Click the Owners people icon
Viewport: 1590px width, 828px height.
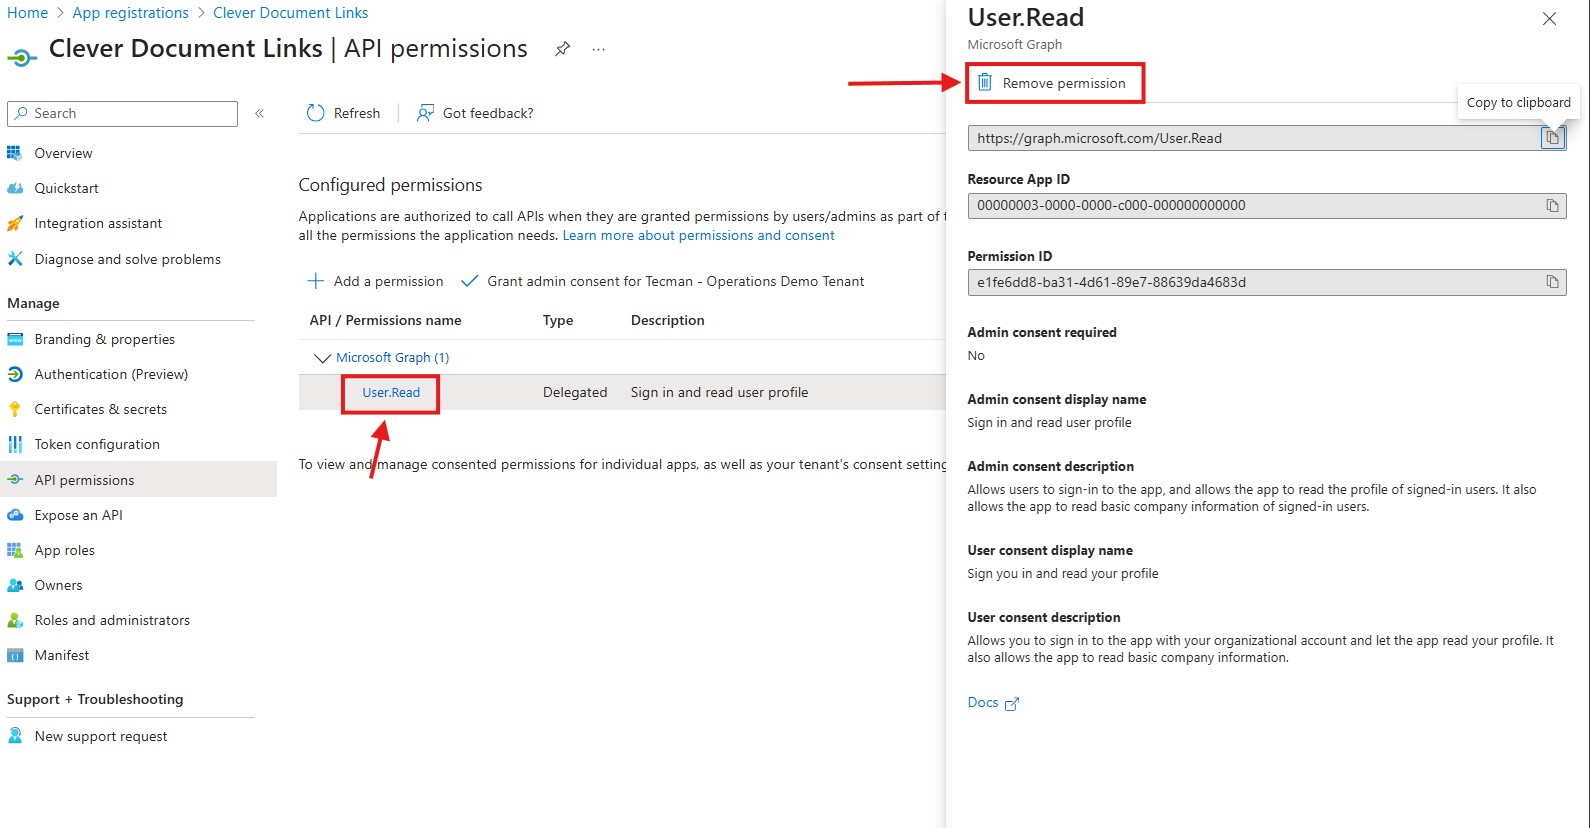point(14,585)
